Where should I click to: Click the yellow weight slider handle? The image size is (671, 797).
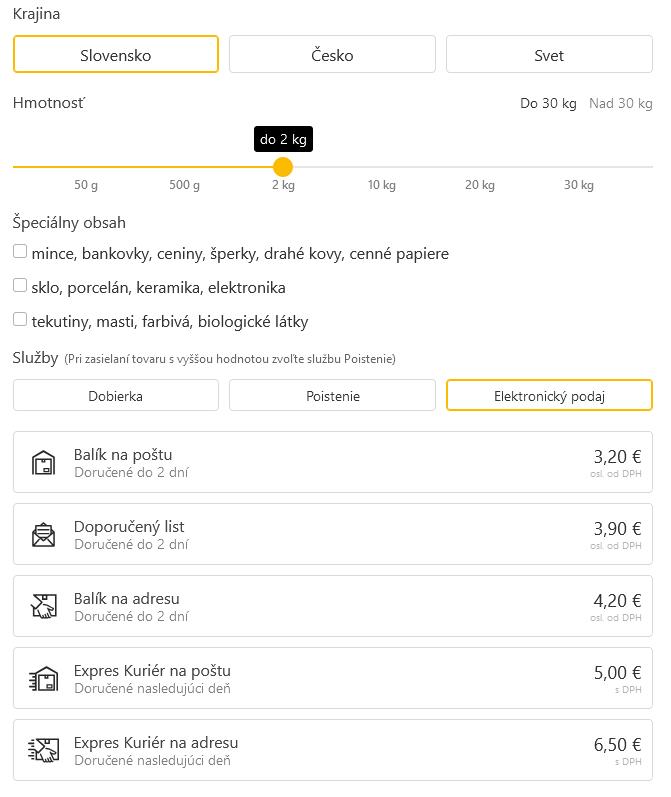(283, 167)
